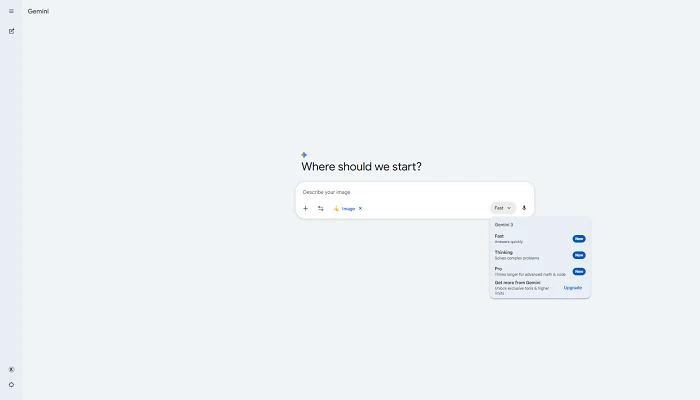
Task: Click the Gemini sparkle icon above greeting
Action: point(304,155)
